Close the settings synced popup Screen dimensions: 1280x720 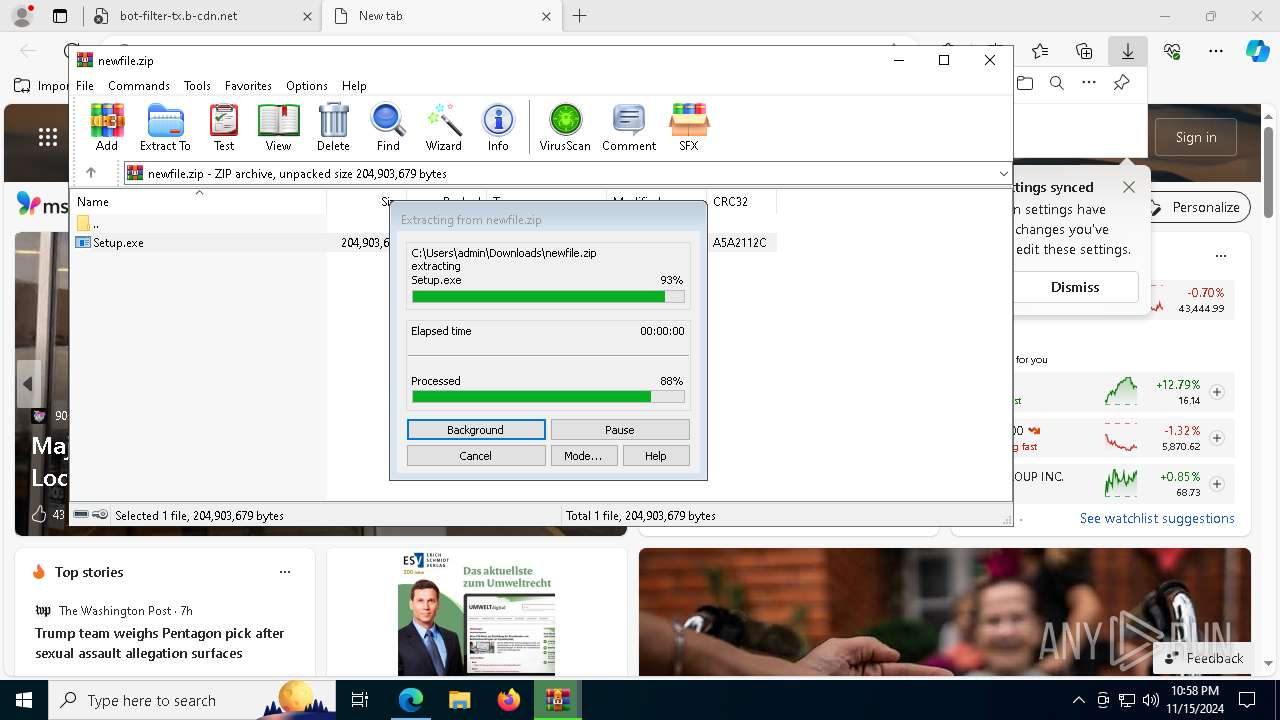tap(1129, 187)
